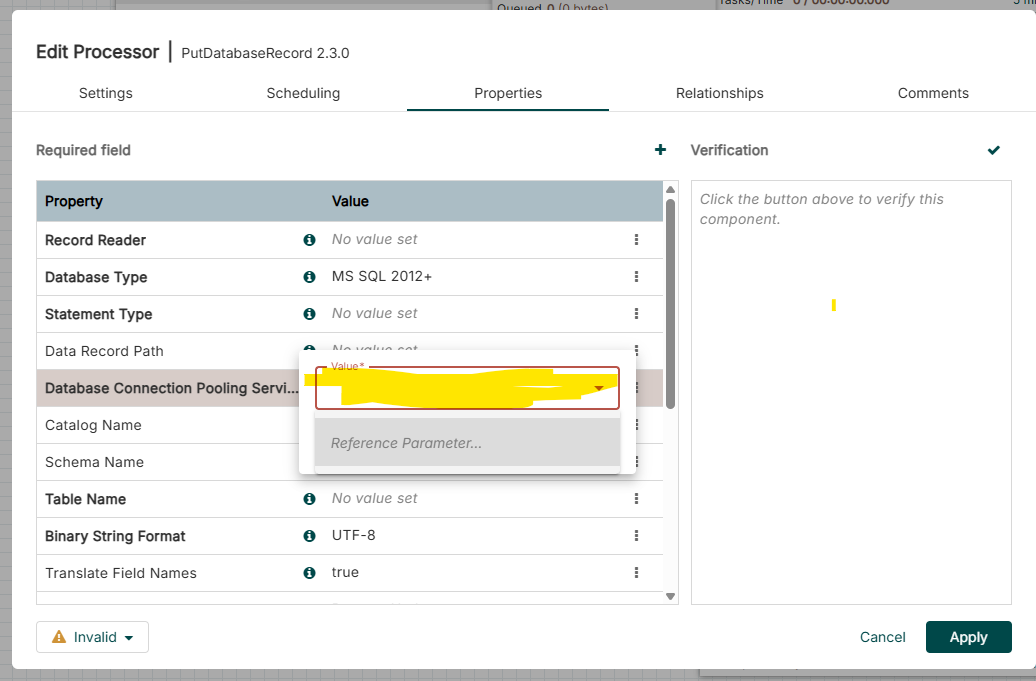Click the verification checkmark icon
The height and width of the screenshot is (681, 1036).
[993, 150]
